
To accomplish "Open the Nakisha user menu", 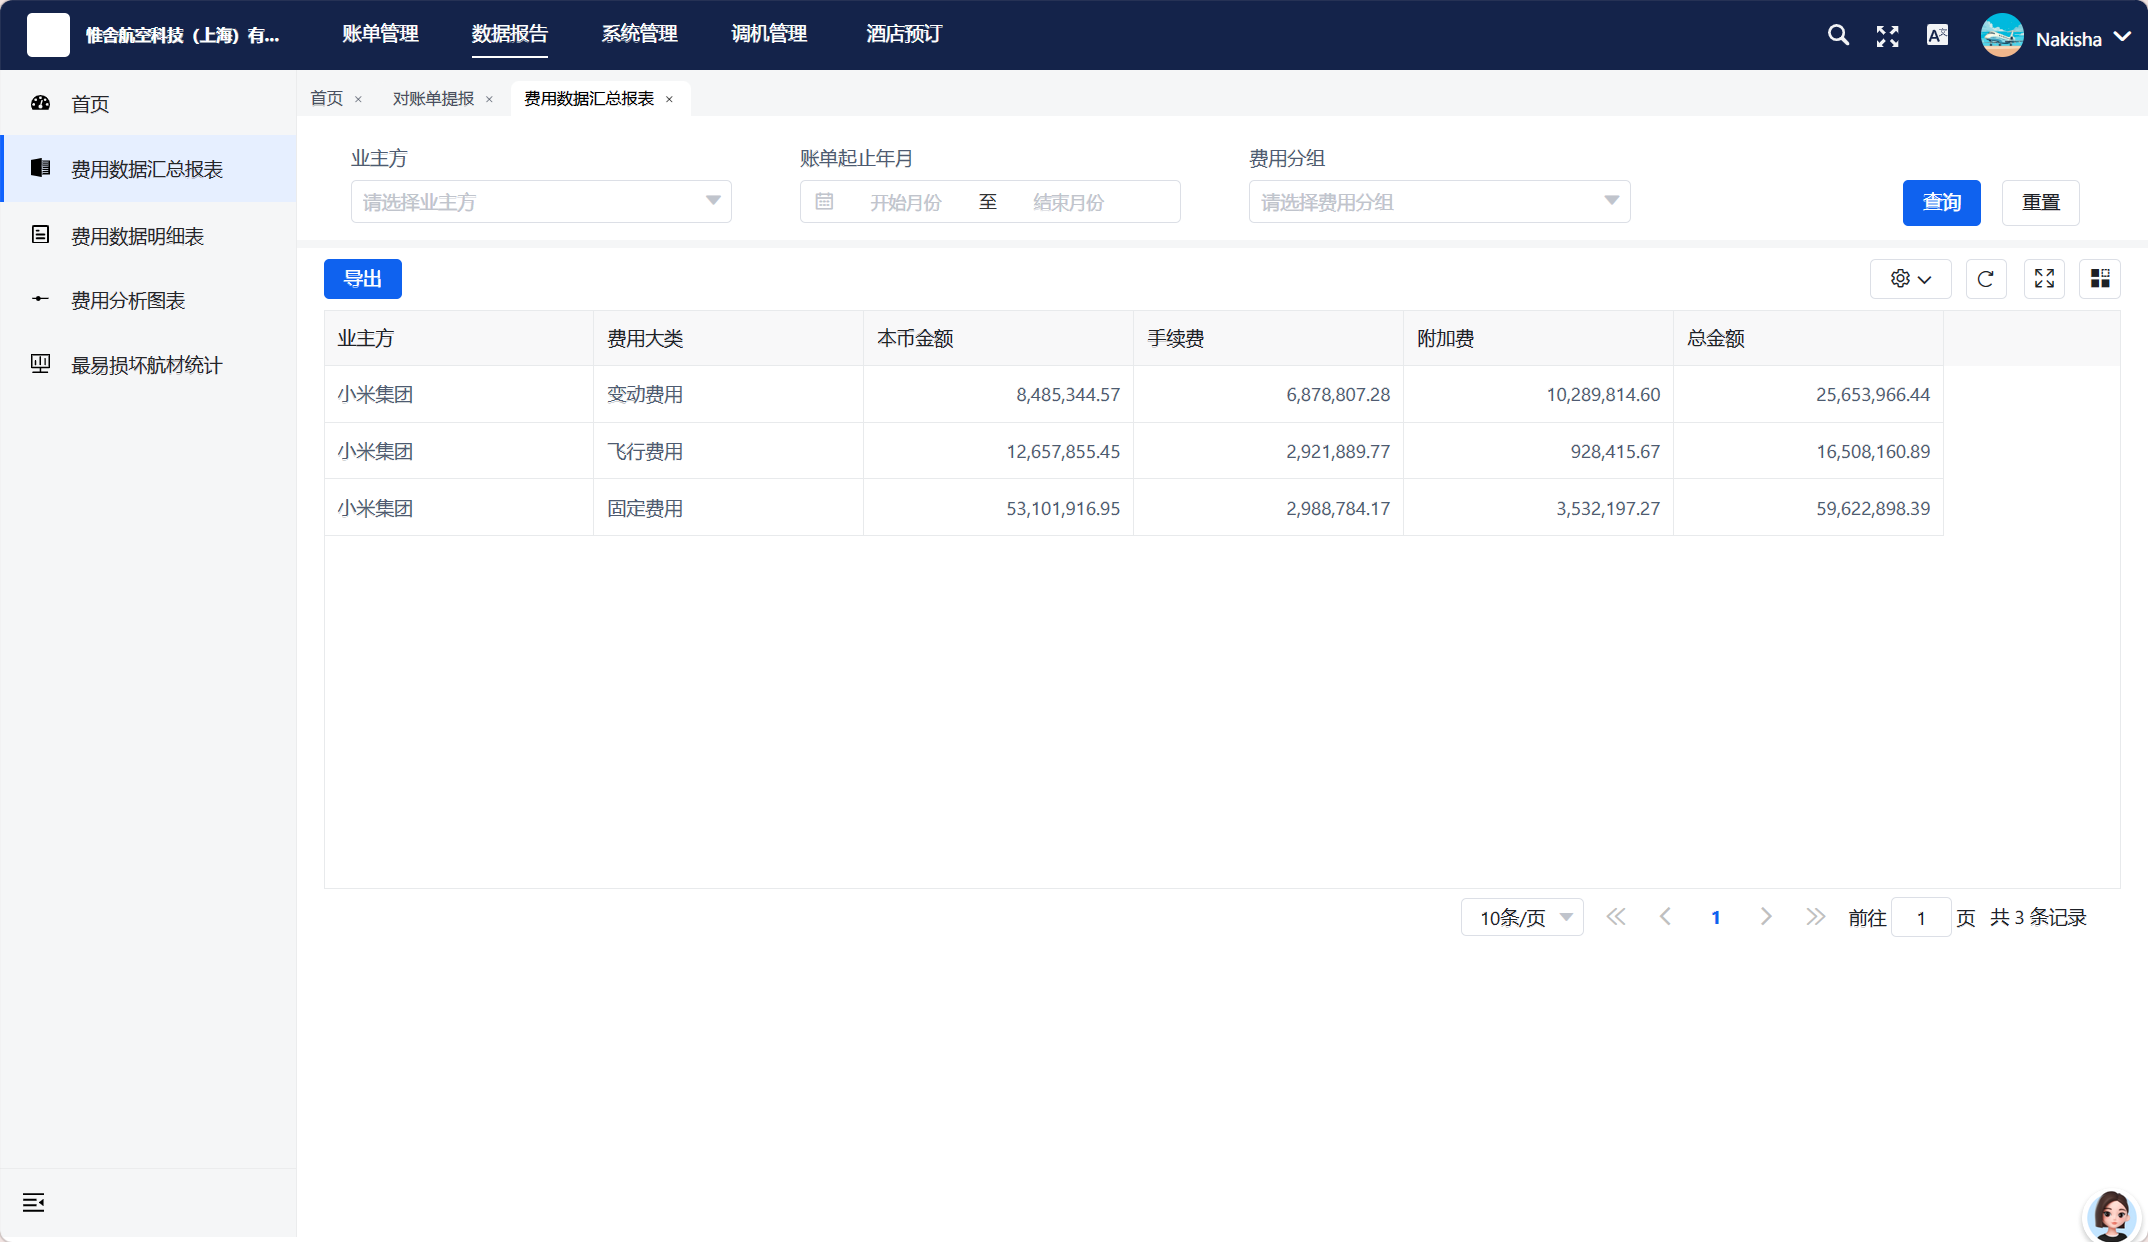I will [x=2057, y=37].
